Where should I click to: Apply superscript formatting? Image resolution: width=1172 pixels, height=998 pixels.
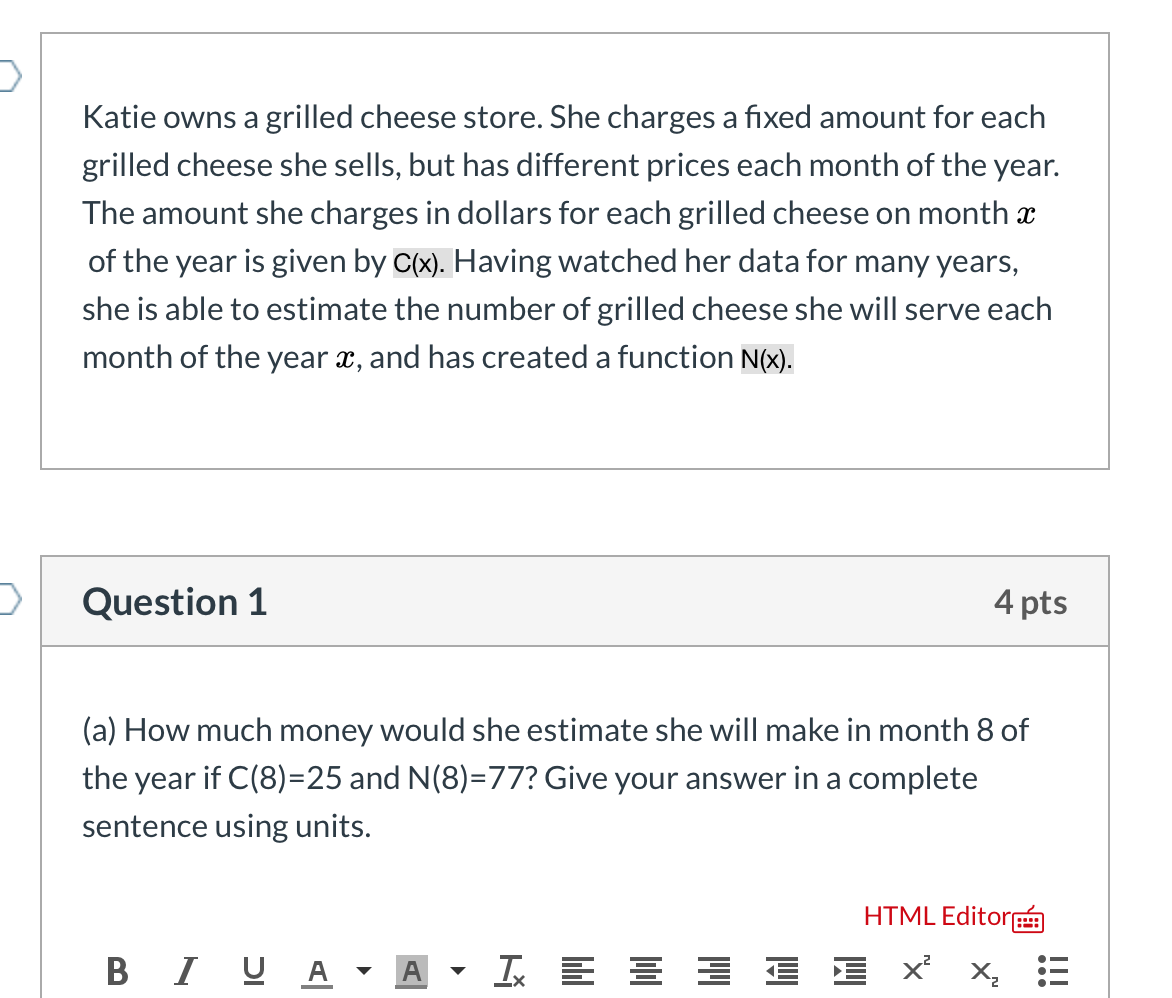[913, 970]
